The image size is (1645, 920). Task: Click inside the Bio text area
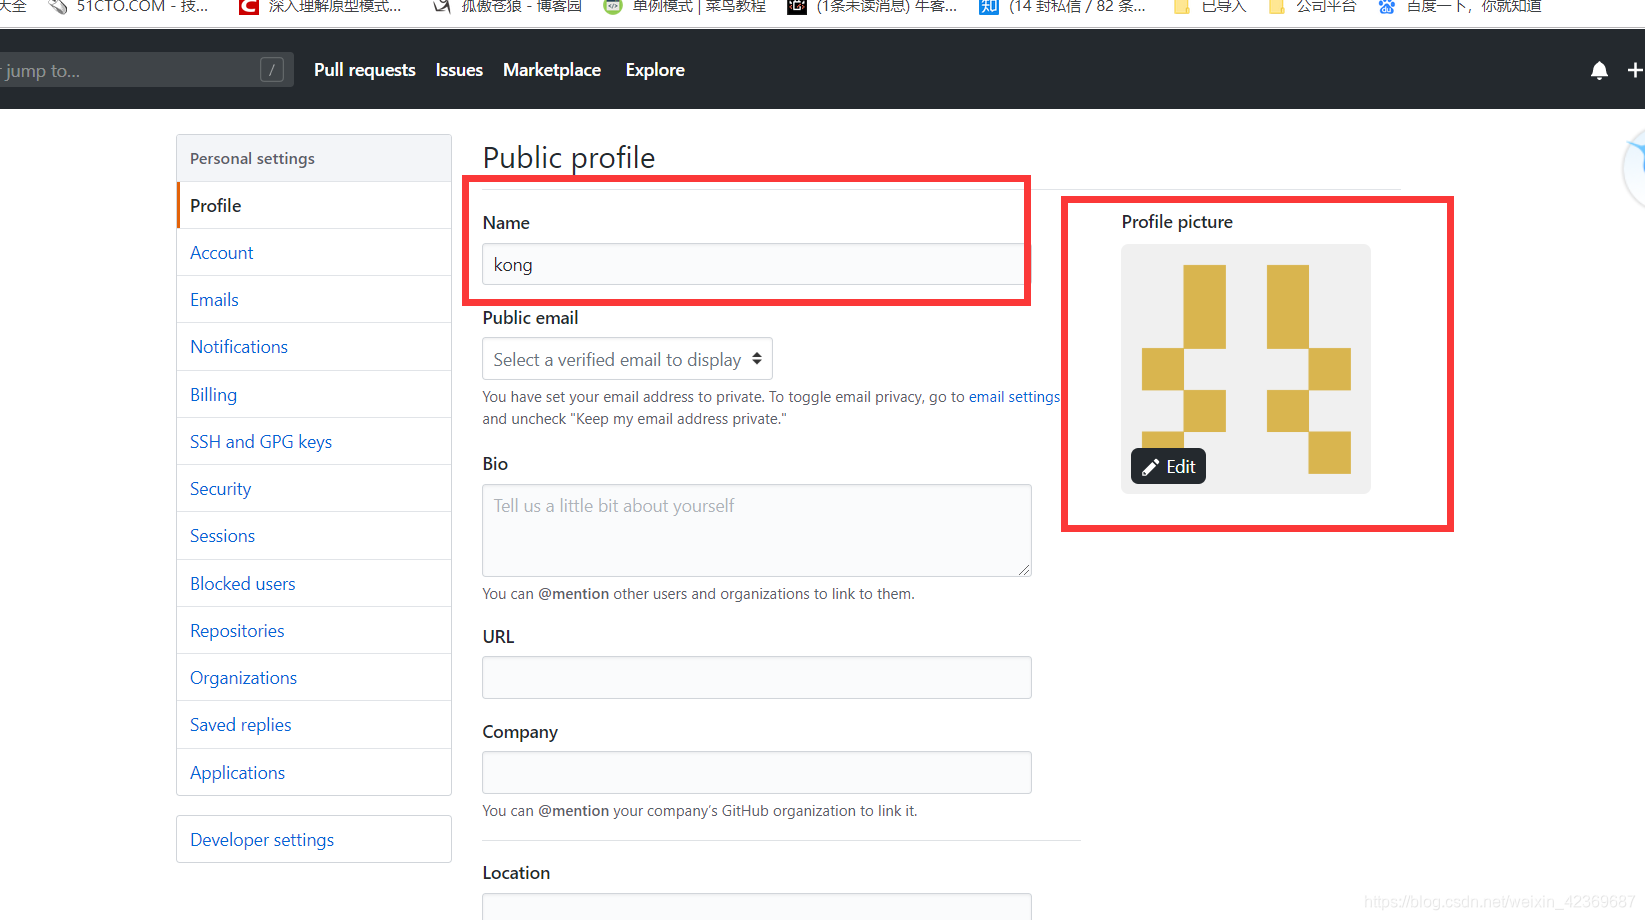coord(756,530)
